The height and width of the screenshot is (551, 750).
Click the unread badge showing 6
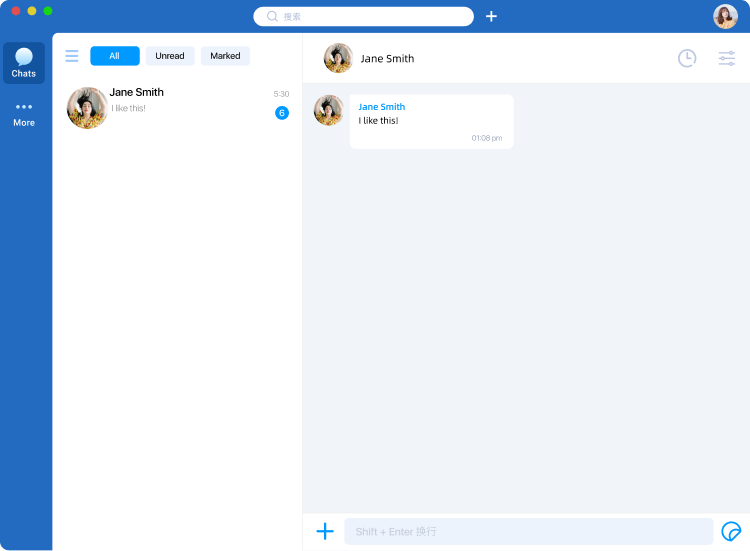[x=282, y=113]
